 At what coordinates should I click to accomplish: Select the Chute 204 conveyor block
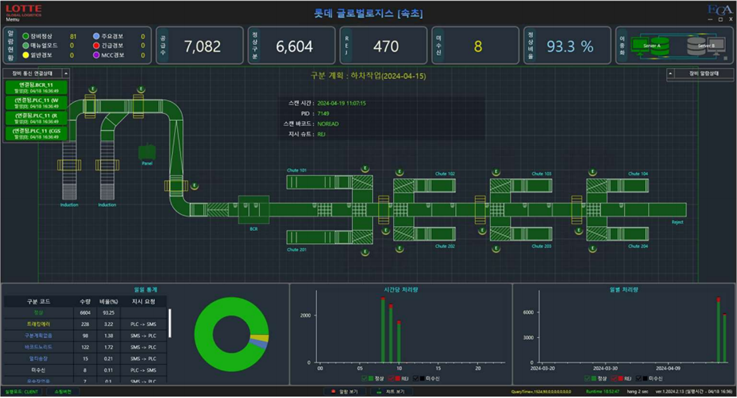click(x=618, y=234)
